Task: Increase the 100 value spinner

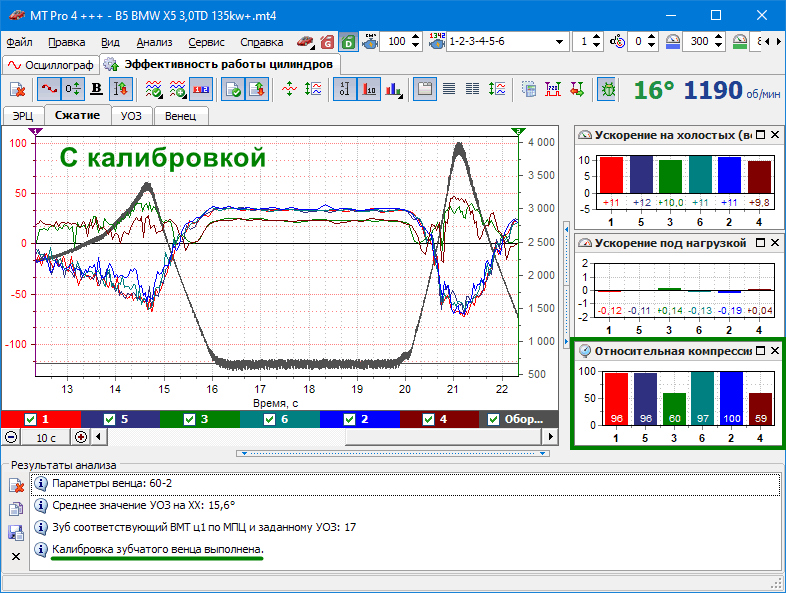Action: (415, 37)
